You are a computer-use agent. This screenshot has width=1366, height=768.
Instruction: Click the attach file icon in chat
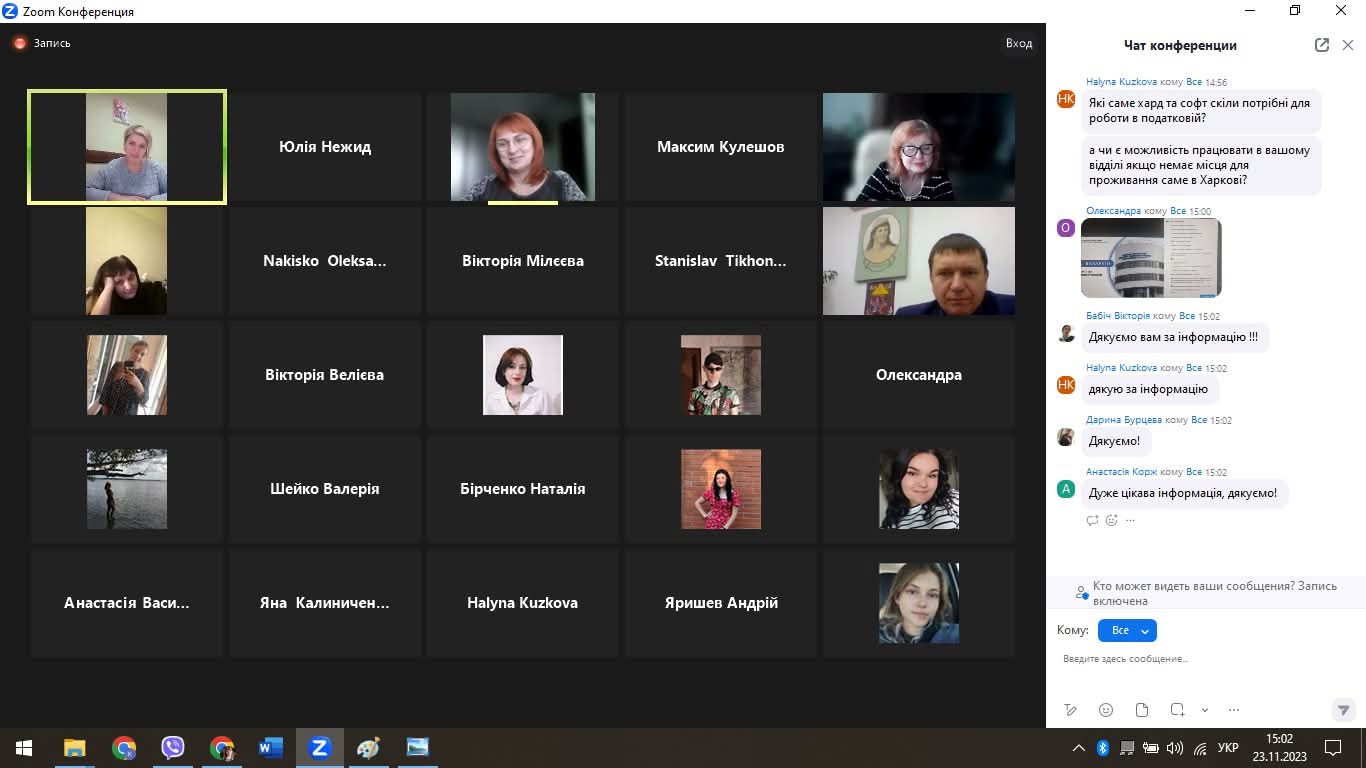[1142, 710]
